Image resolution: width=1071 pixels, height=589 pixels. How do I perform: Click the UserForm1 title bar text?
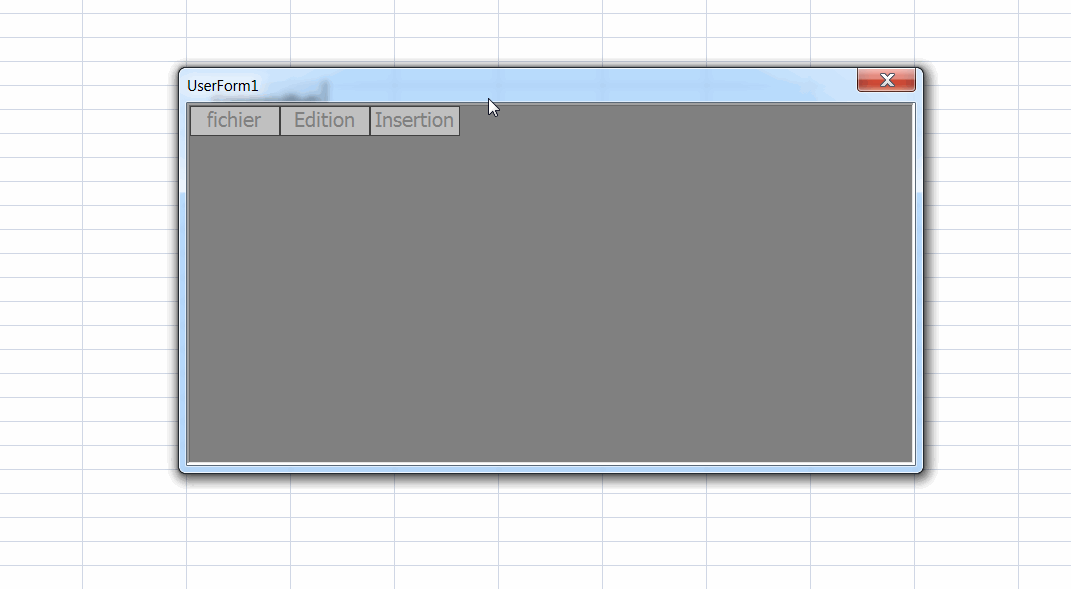pos(223,85)
